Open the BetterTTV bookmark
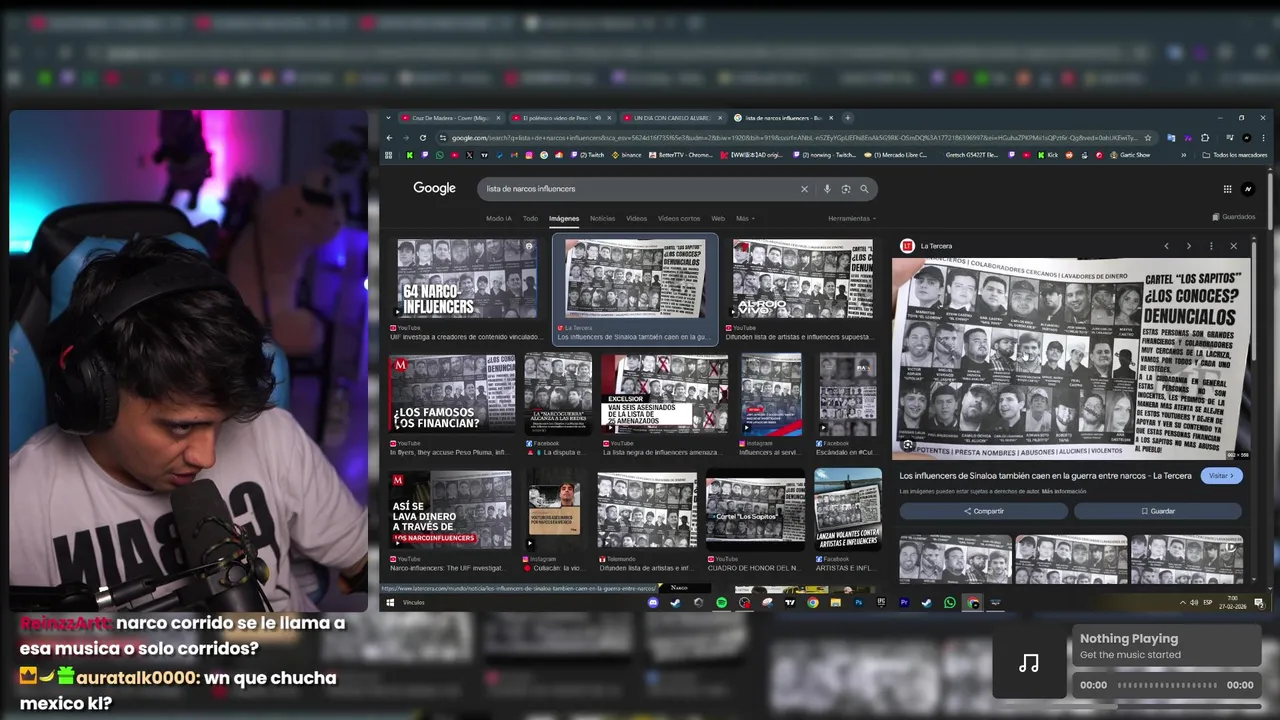This screenshot has height=720, width=1280. pos(680,155)
